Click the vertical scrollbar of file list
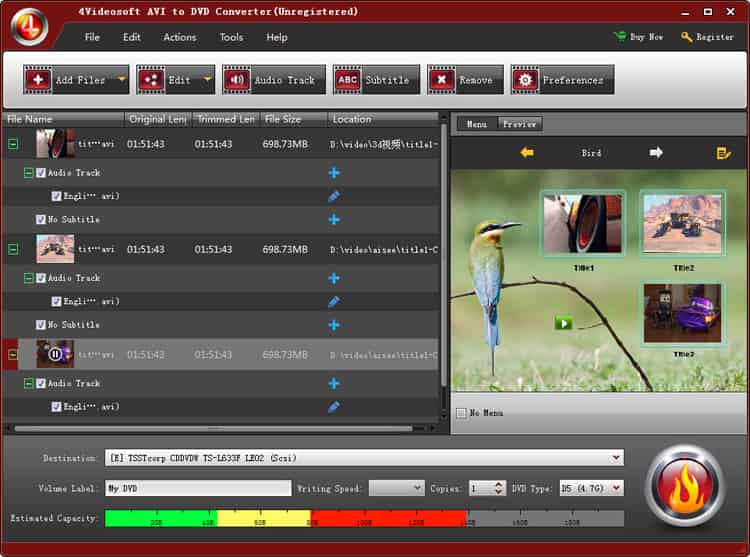This screenshot has height=557, width=750. click(444, 255)
